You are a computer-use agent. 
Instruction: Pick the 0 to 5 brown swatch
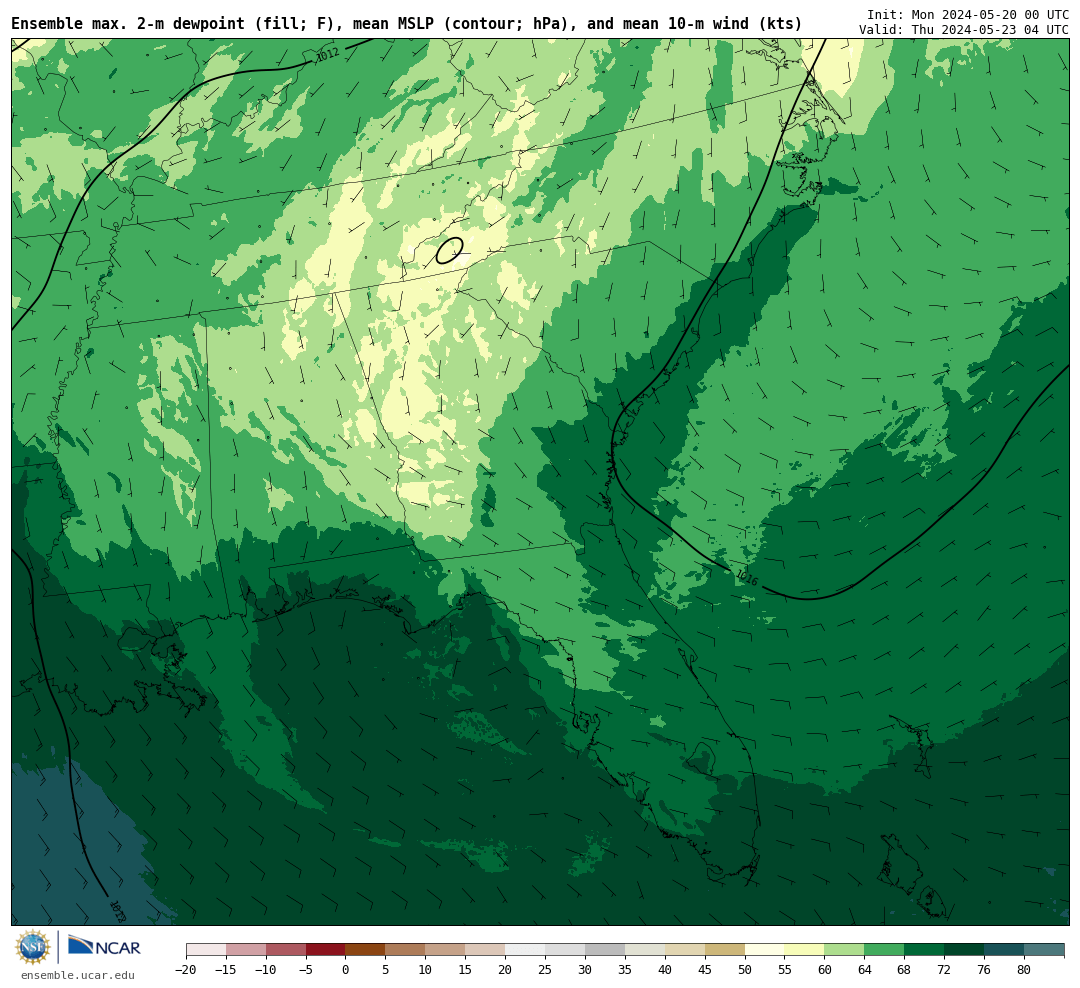(x=366, y=950)
